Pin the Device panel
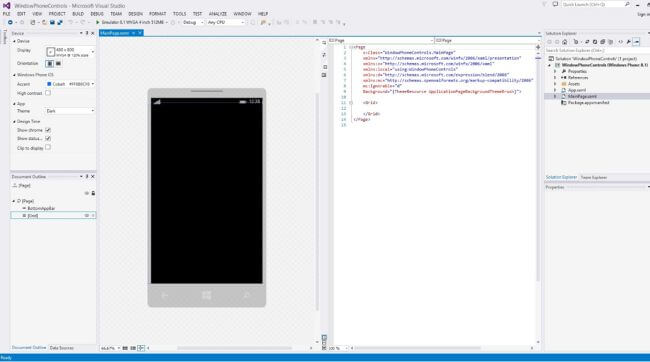 (x=87, y=33)
